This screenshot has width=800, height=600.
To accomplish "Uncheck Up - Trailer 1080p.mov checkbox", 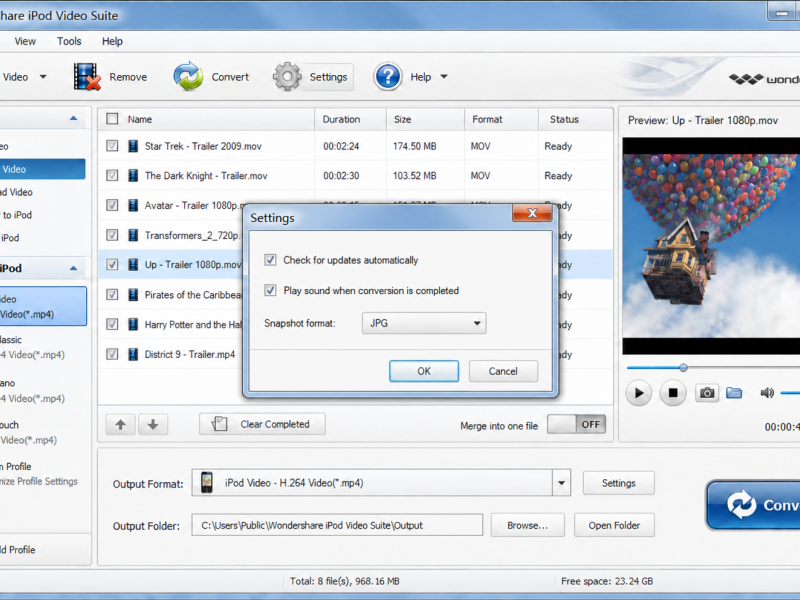I will pyautogui.click(x=112, y=265).
